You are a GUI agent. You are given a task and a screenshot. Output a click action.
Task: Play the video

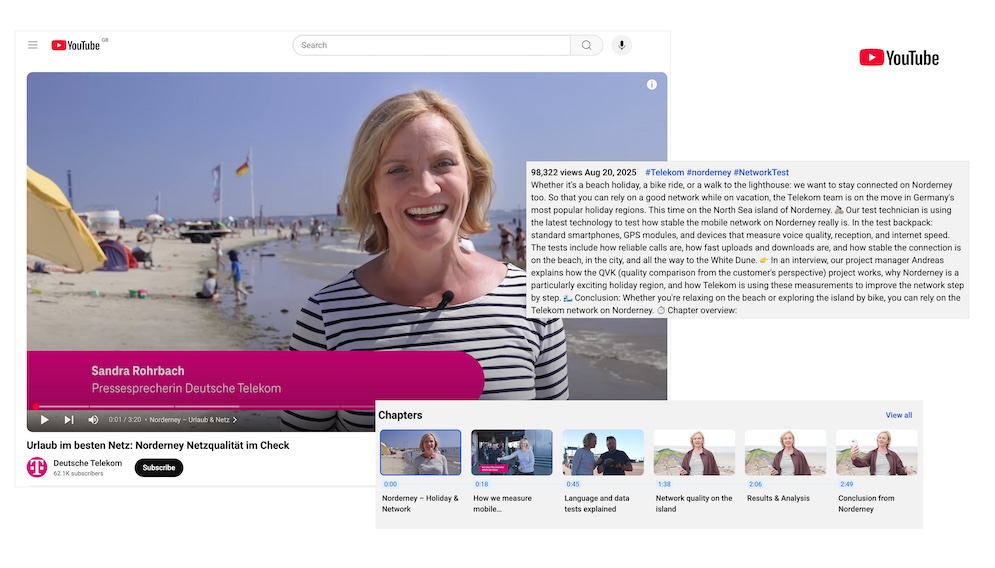(x=44, y=419)
